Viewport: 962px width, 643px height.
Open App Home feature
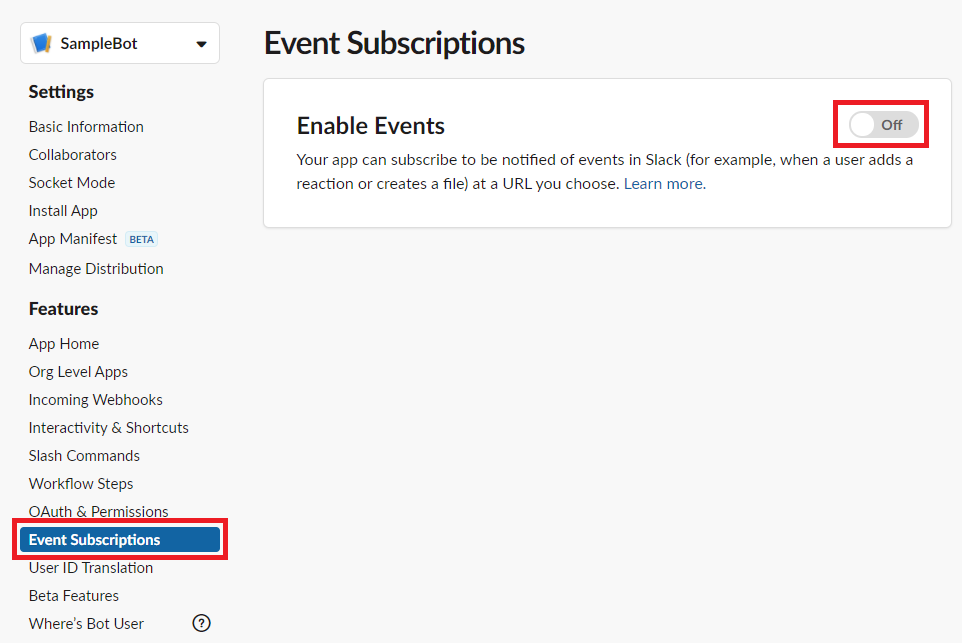coord(64,344)
